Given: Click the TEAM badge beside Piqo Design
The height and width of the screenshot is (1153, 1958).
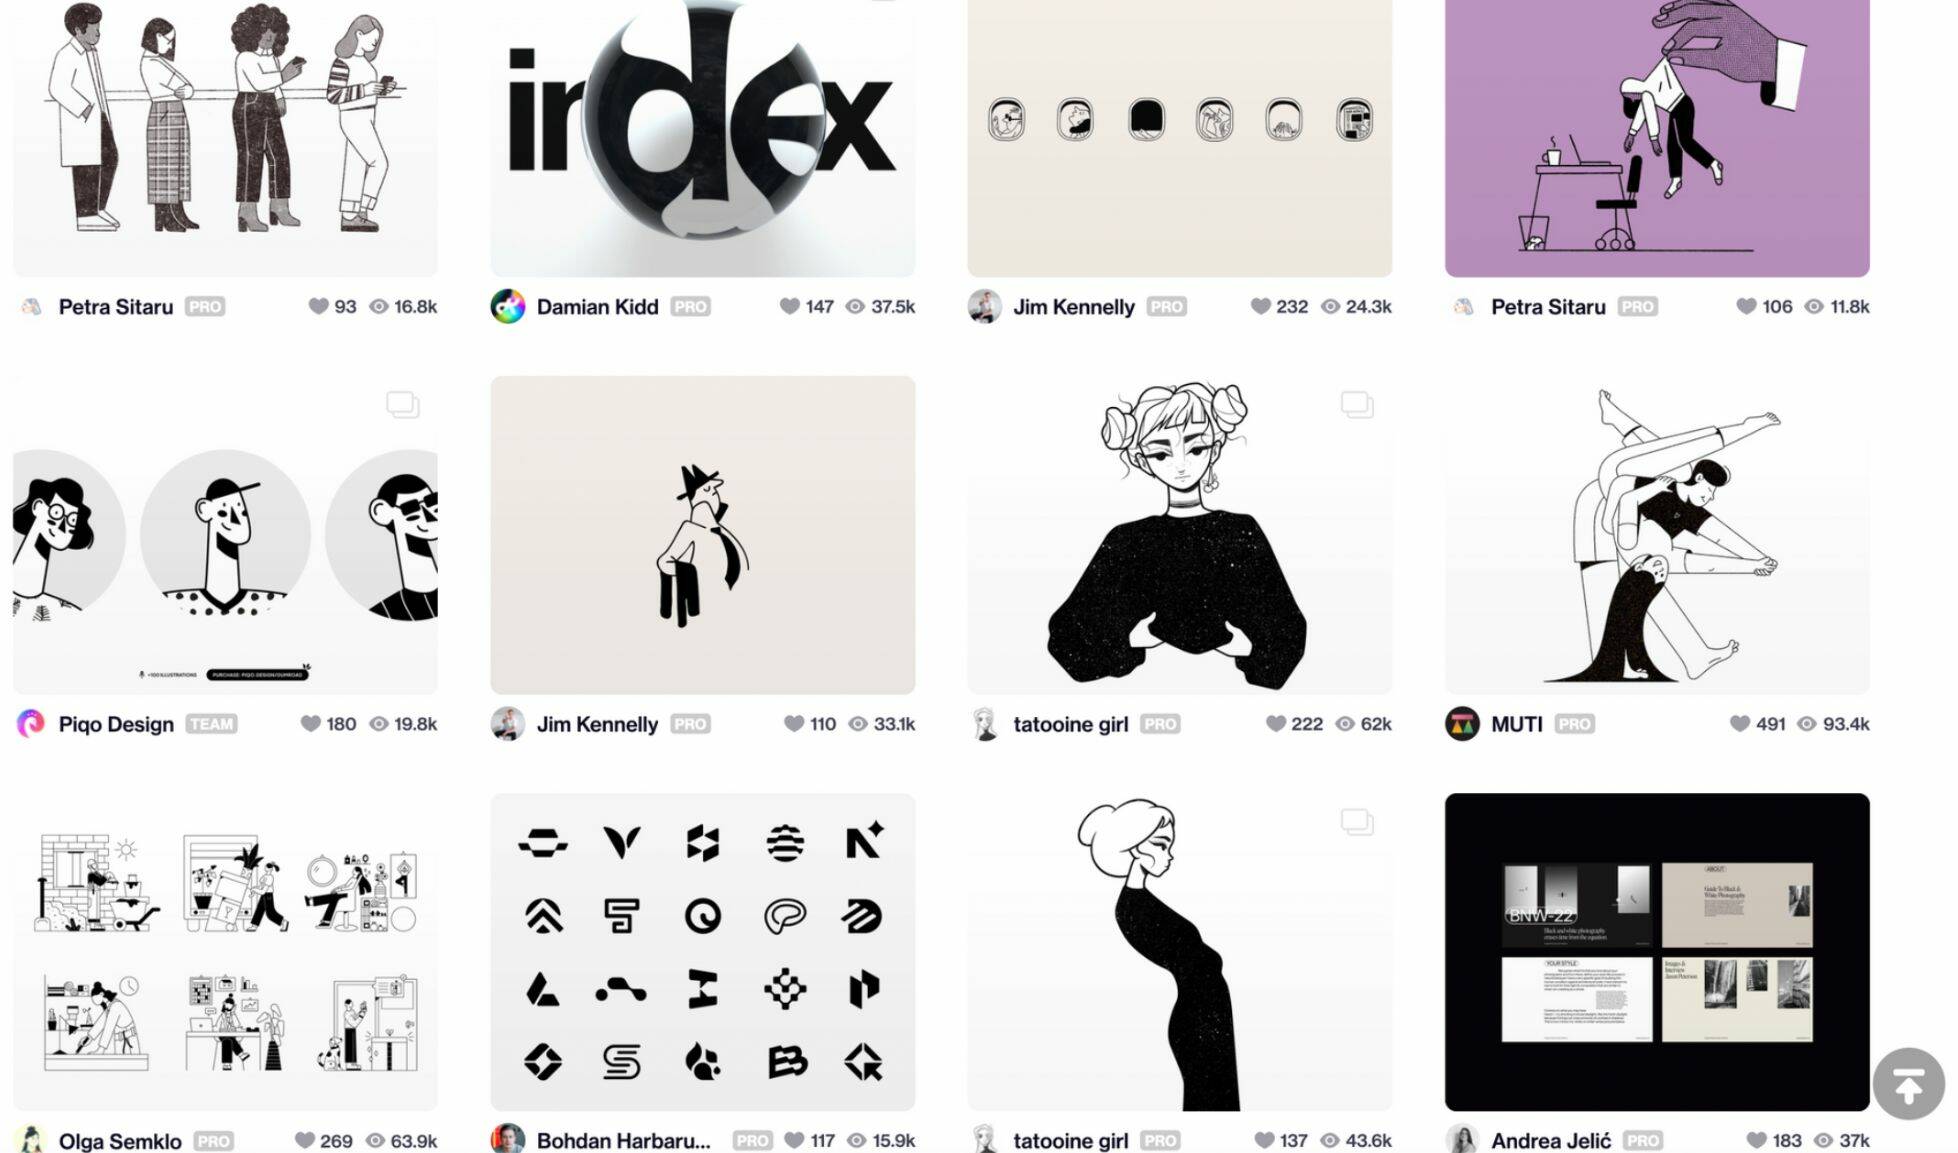Looking at the screenshot, I should pos(211,723).
